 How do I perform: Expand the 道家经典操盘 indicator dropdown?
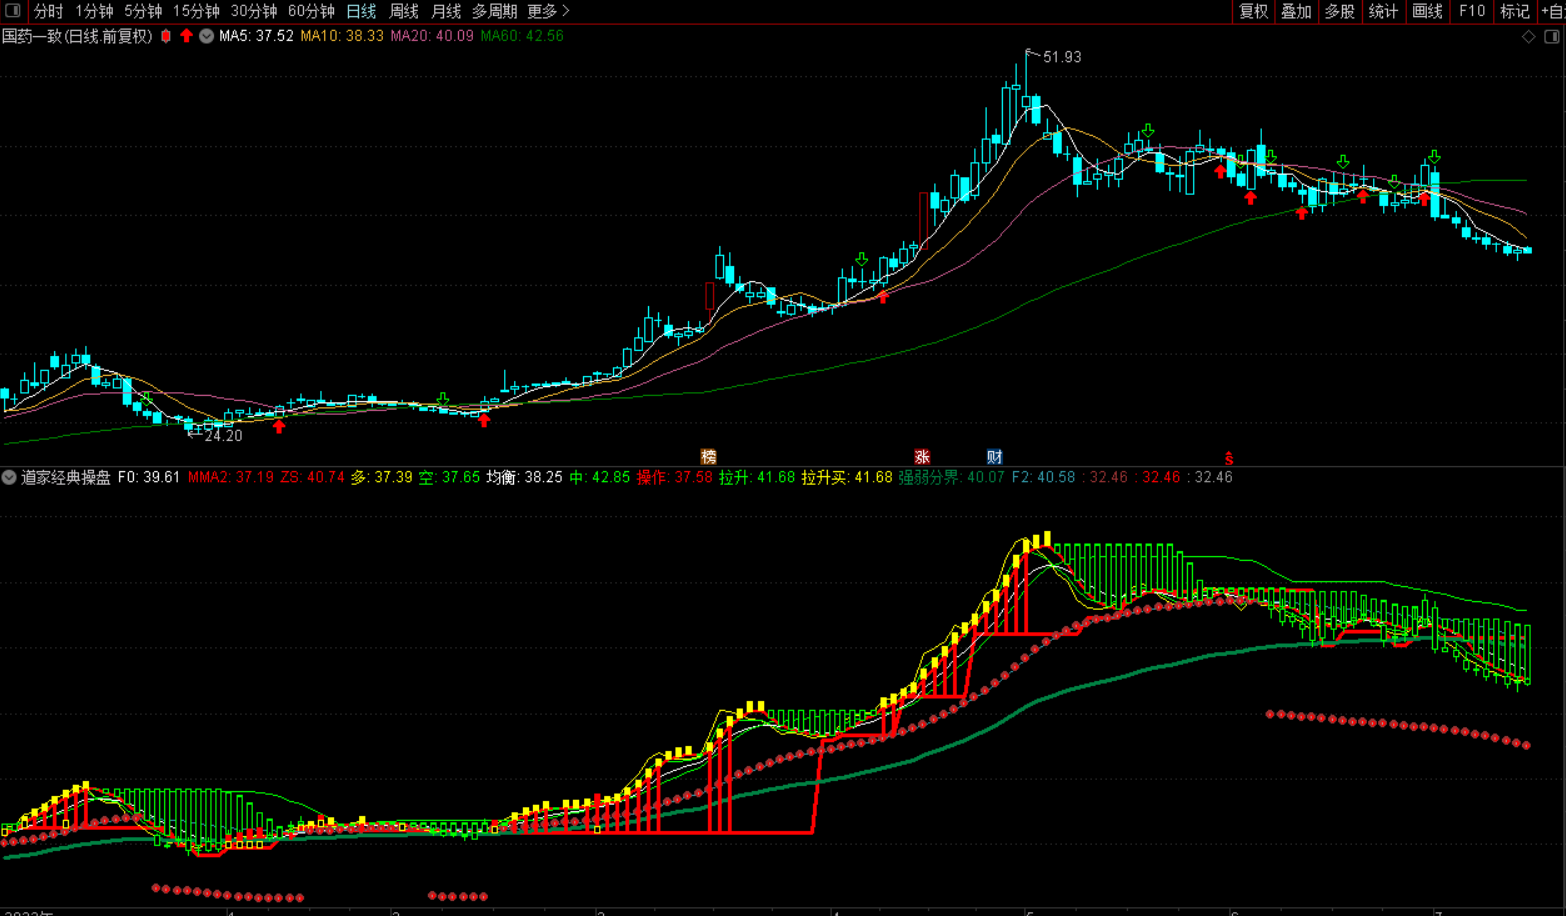[9, 478]
